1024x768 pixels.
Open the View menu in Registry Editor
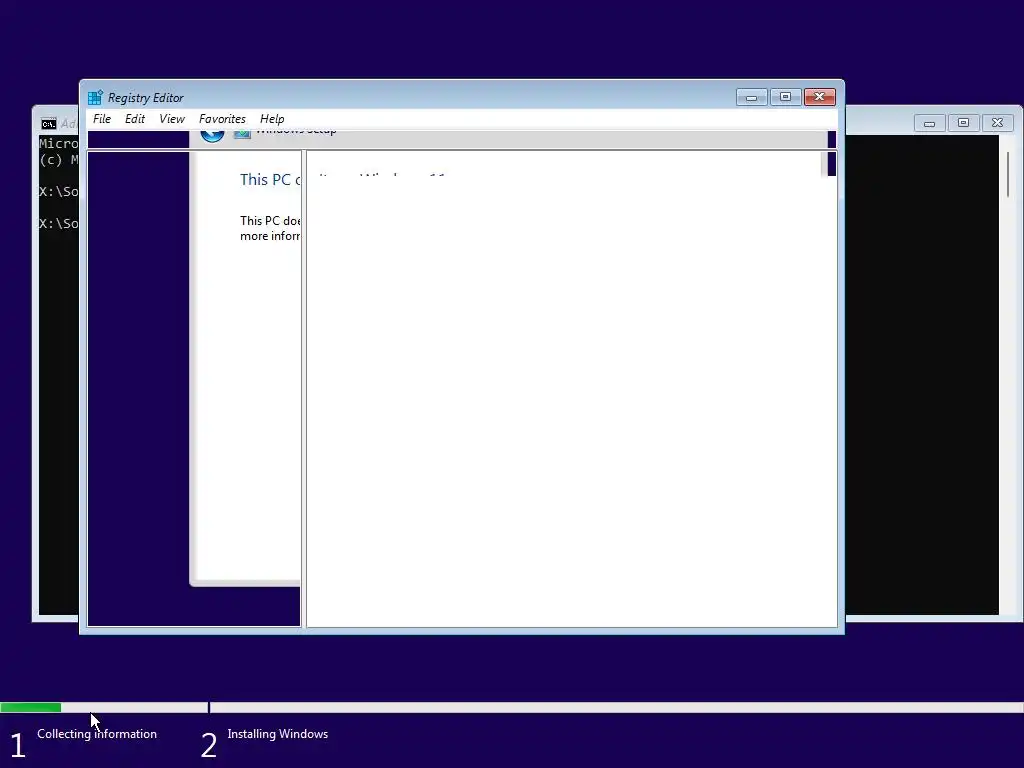[x=172, y=119]
